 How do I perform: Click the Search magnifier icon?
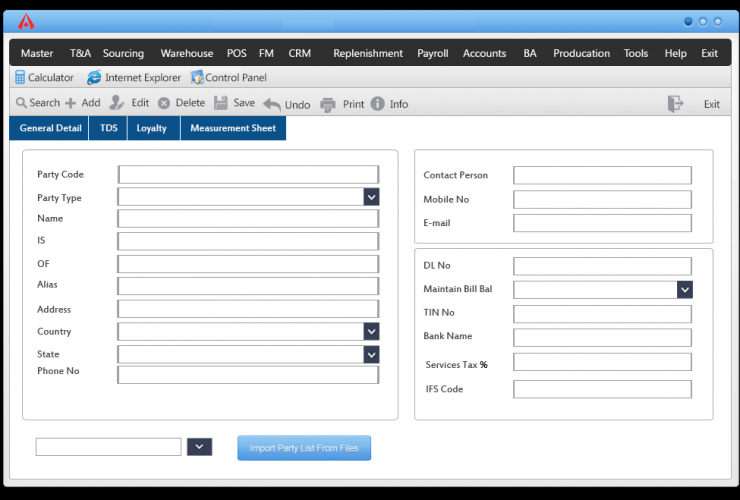[x=21, y=102]
